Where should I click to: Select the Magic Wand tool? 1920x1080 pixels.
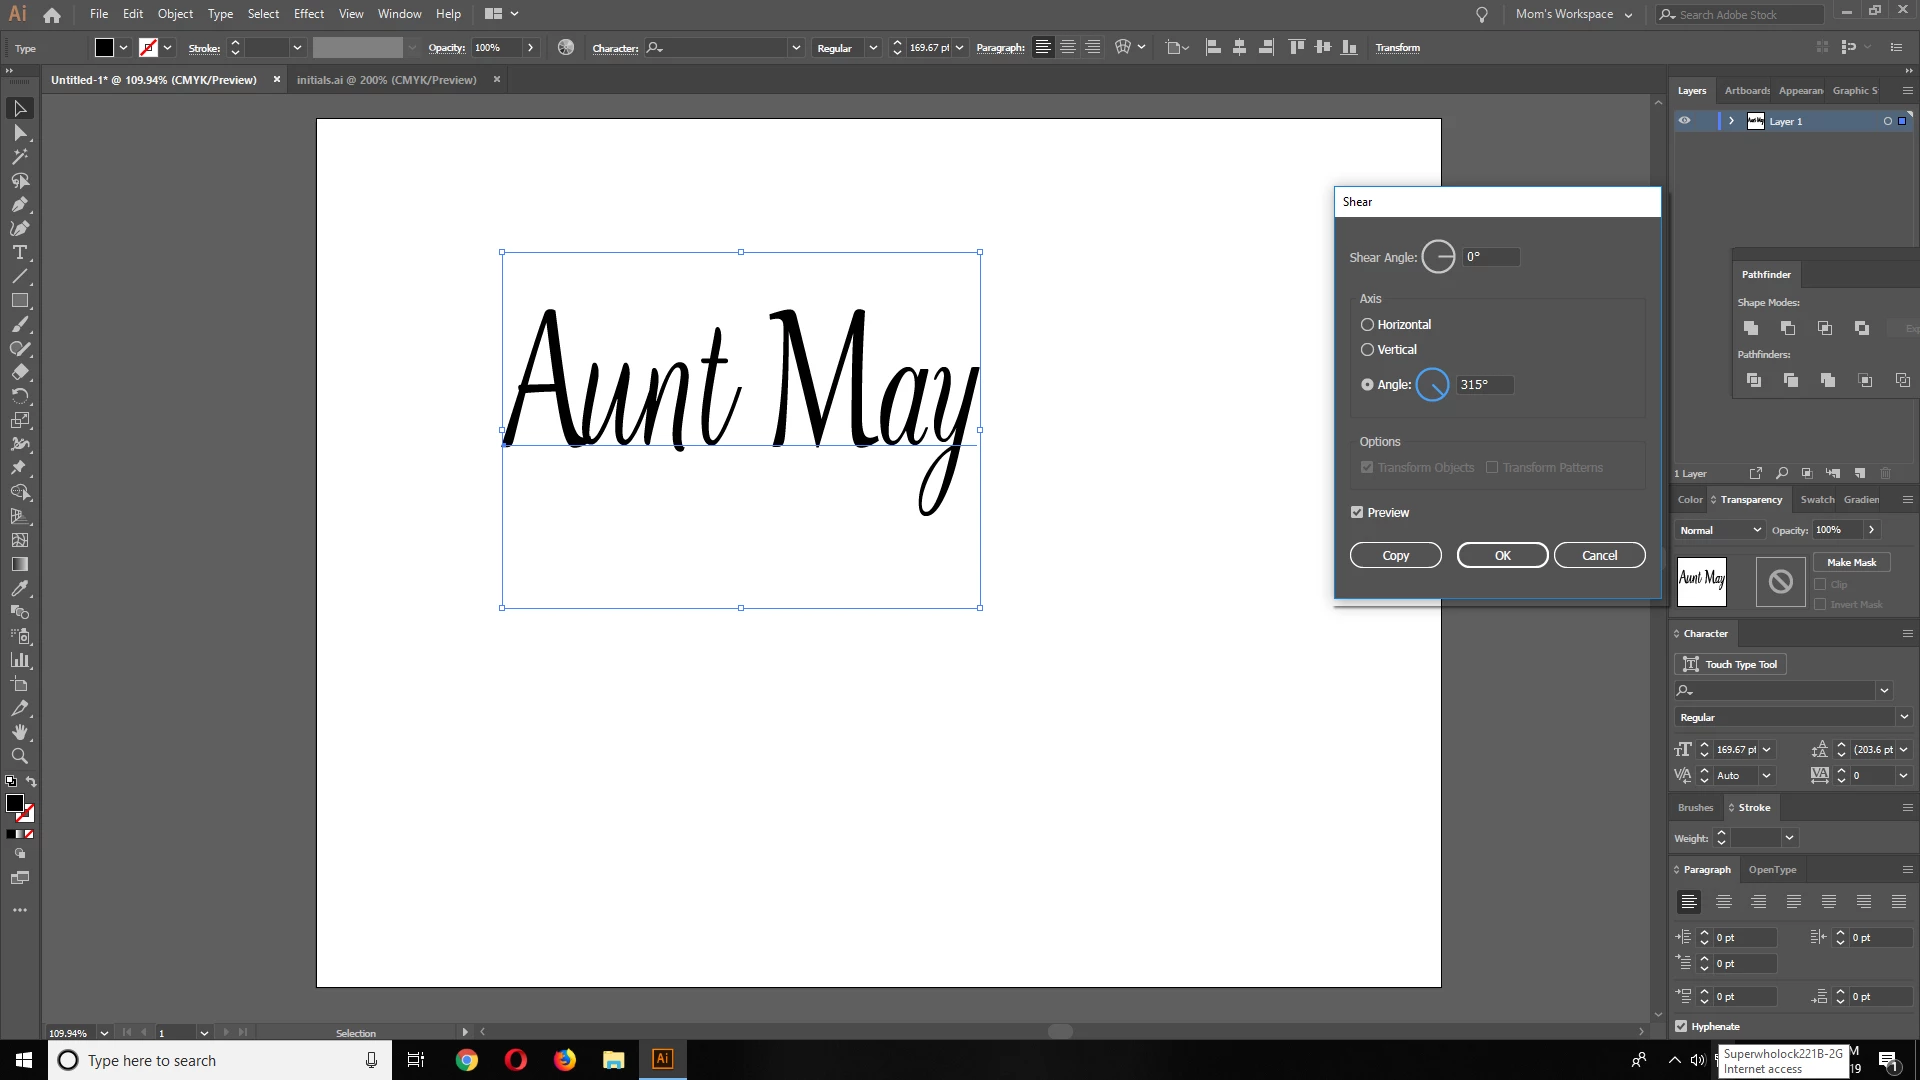[x=19, y=157]
